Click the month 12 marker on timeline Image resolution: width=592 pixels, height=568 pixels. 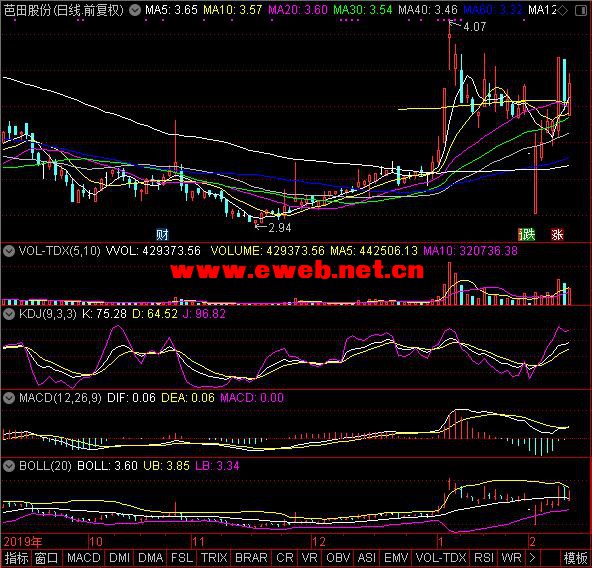pyautogui.click(x=319, y=542)
